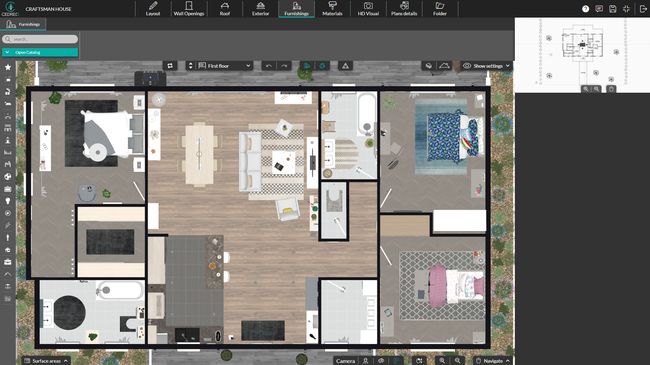Open the First floor level dropdown

coord(224,66)
